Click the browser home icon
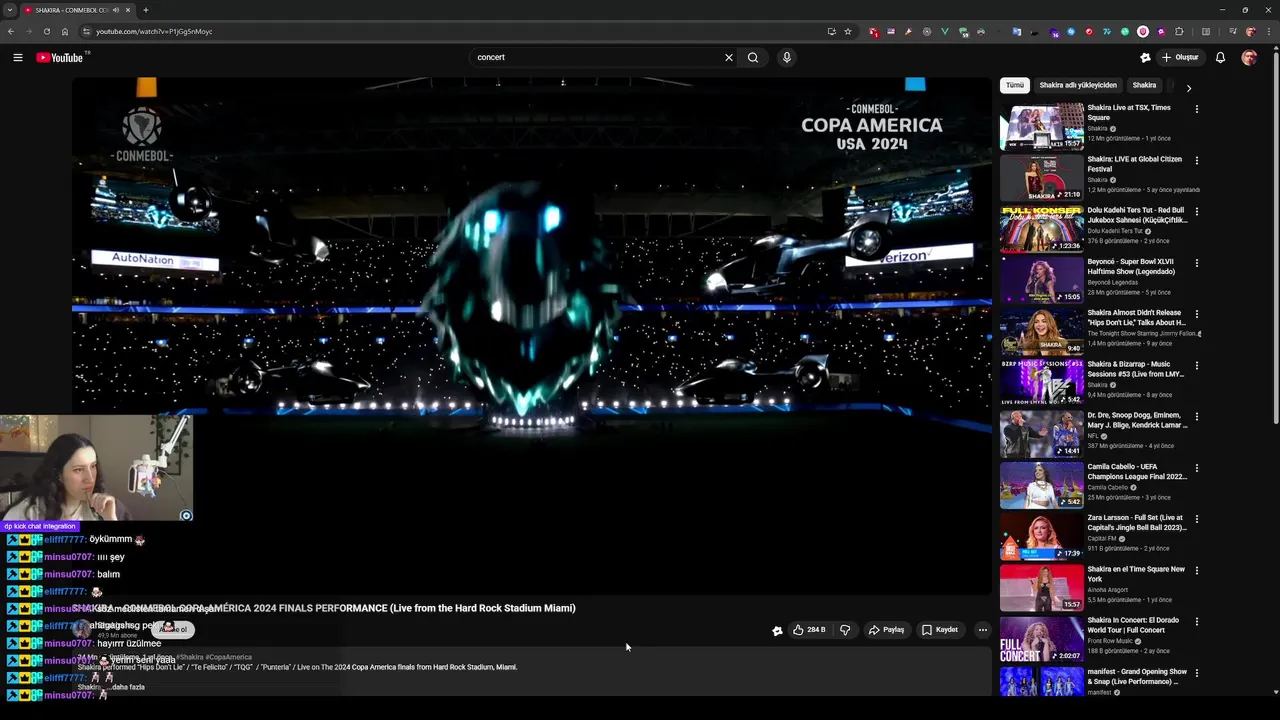Screen dimensions: 1280x720 (x=65, y=31)
